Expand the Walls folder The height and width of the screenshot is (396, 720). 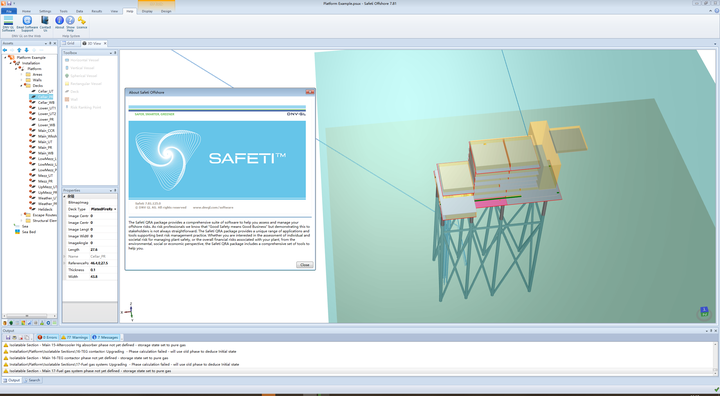click(22, 80)
